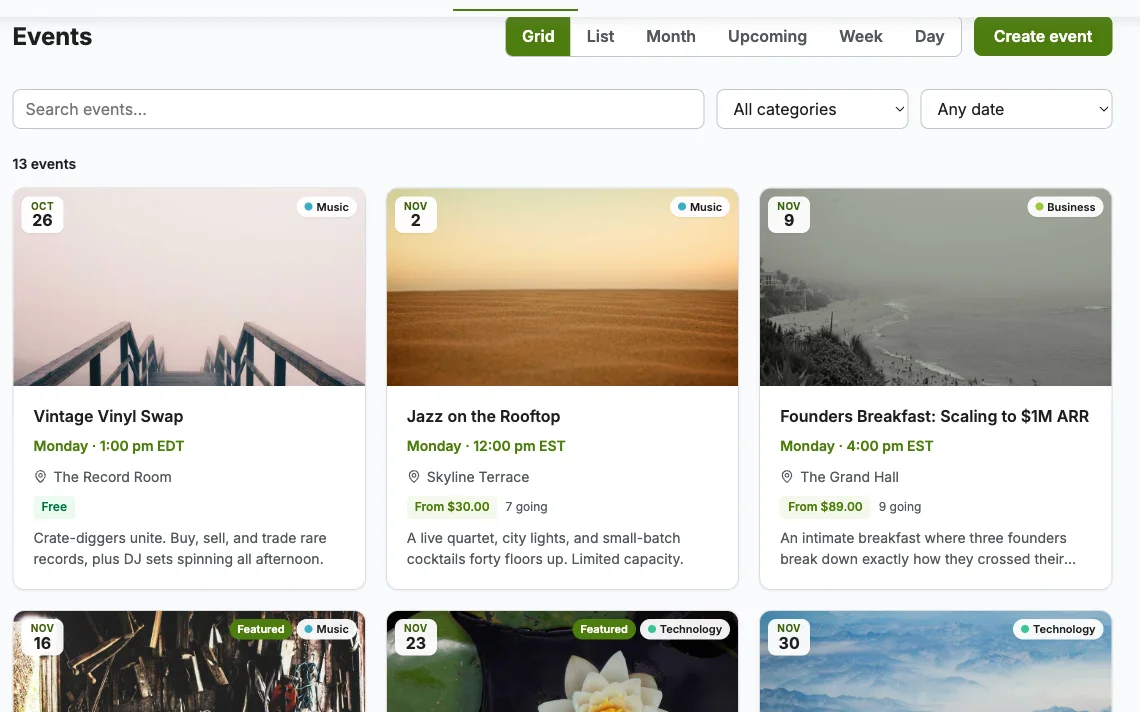Image resolution: width=1140 pixels, height=712 pixels.
Task: Click Music tag on Jazz on the Rooftop card
Action: click(x=699, y=207)
